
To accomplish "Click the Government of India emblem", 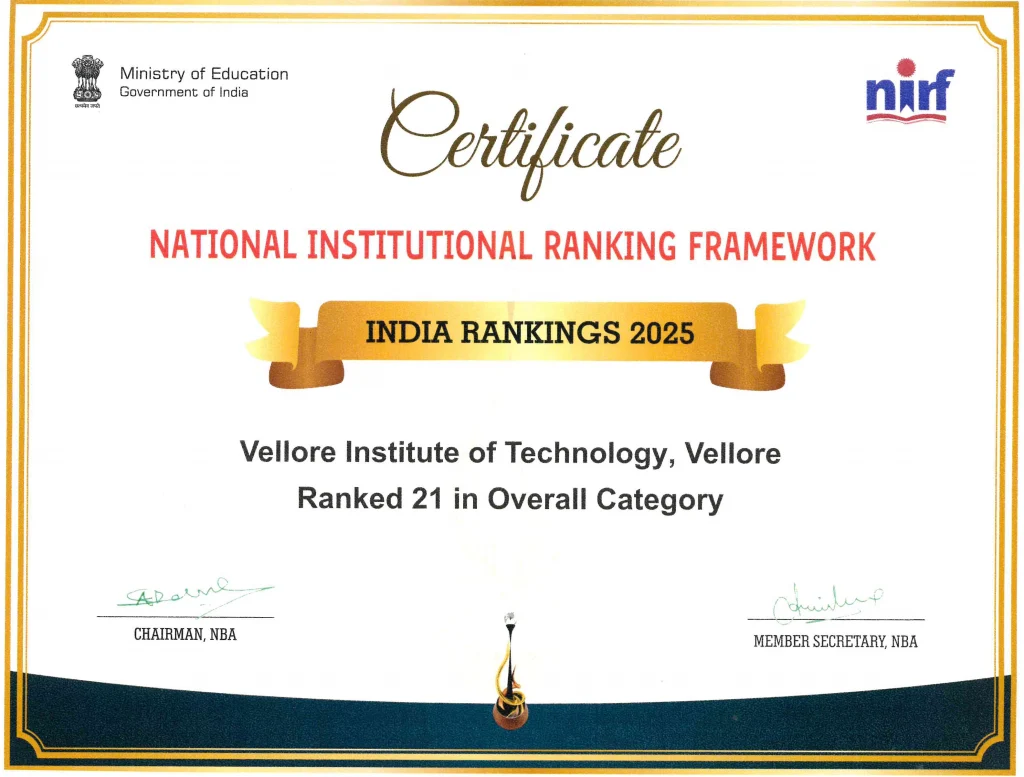I will (87, 82).
